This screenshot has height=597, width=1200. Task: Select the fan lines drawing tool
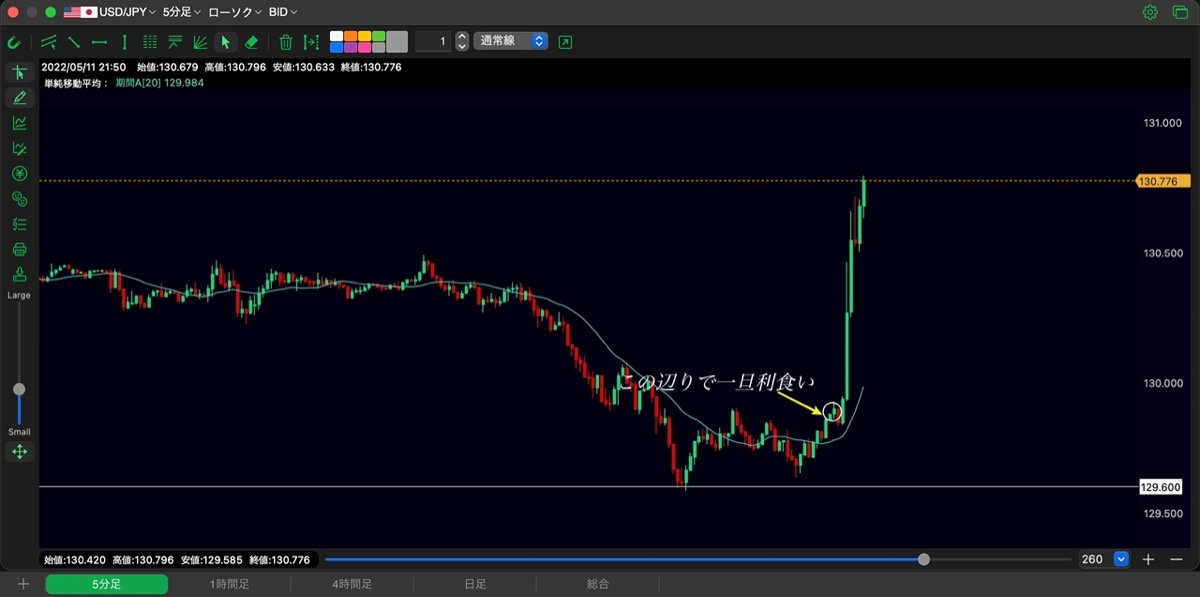click(200, 42)
